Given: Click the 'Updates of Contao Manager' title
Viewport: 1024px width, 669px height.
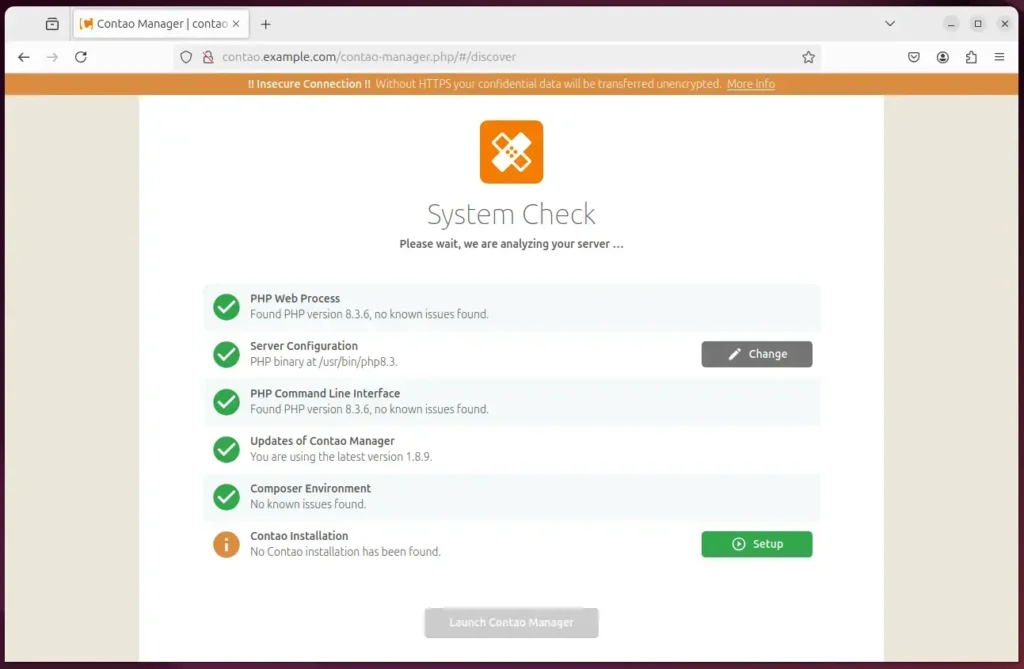Looking at the screenshot, I should point(322,441).
